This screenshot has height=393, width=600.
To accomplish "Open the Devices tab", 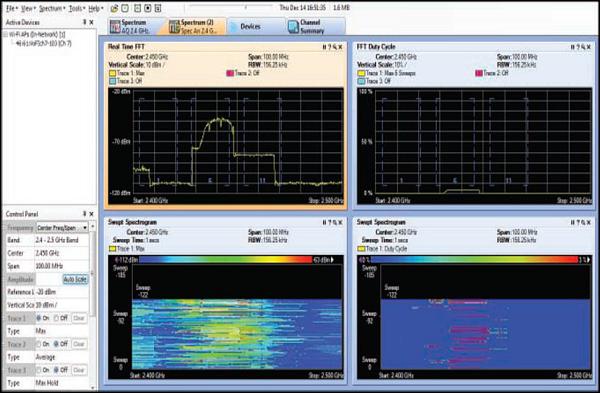I will point(256,26).
